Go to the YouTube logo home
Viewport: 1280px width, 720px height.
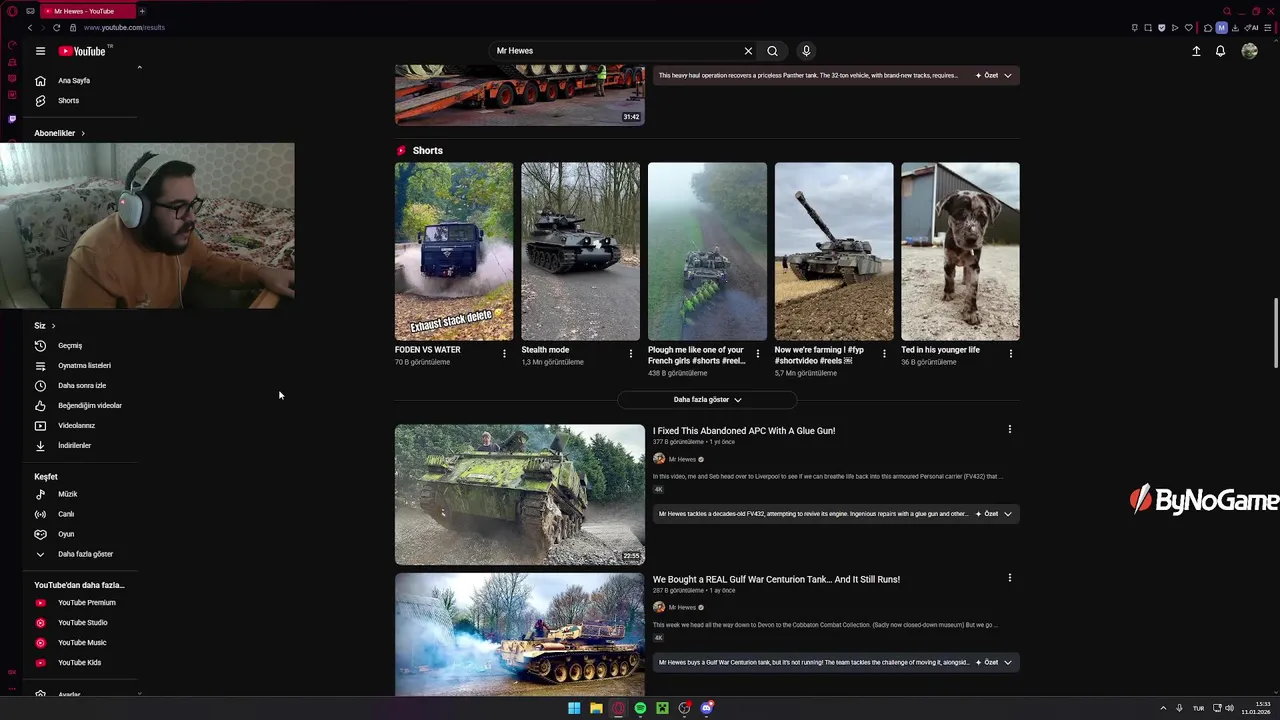coord(84,51)
